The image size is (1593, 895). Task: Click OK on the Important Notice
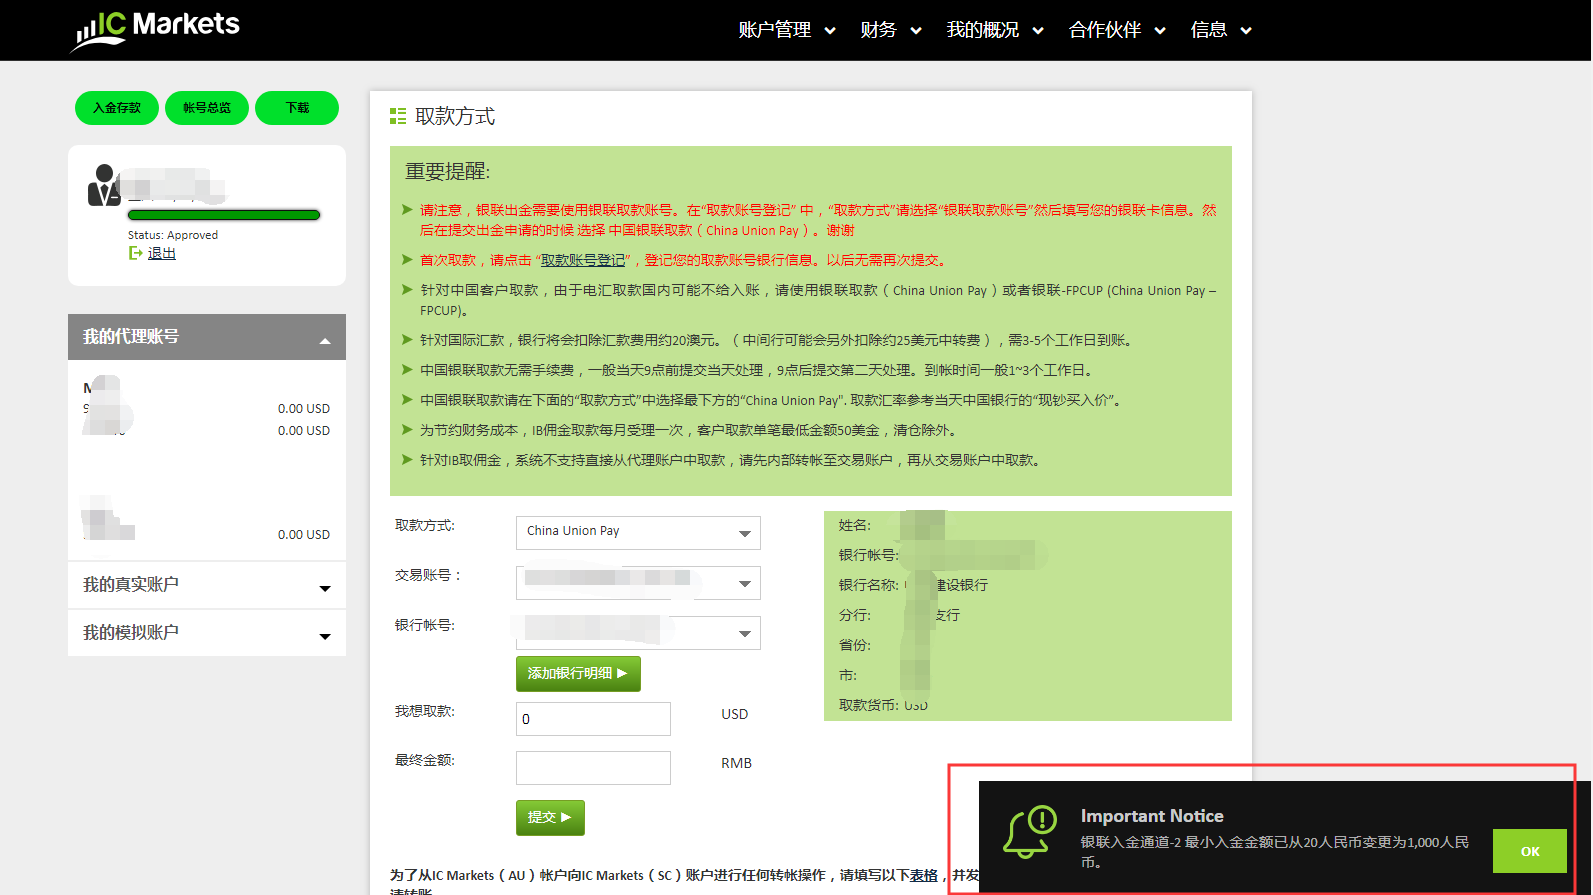coord(1530,851)
